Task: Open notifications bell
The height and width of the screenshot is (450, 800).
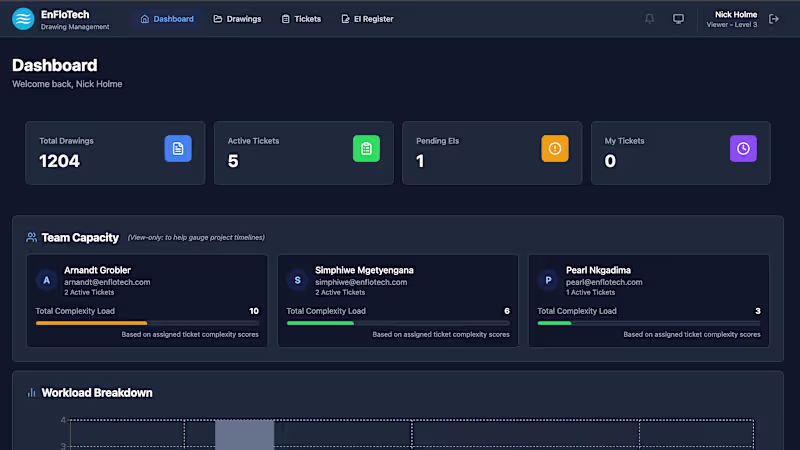Action: point(649,19)
